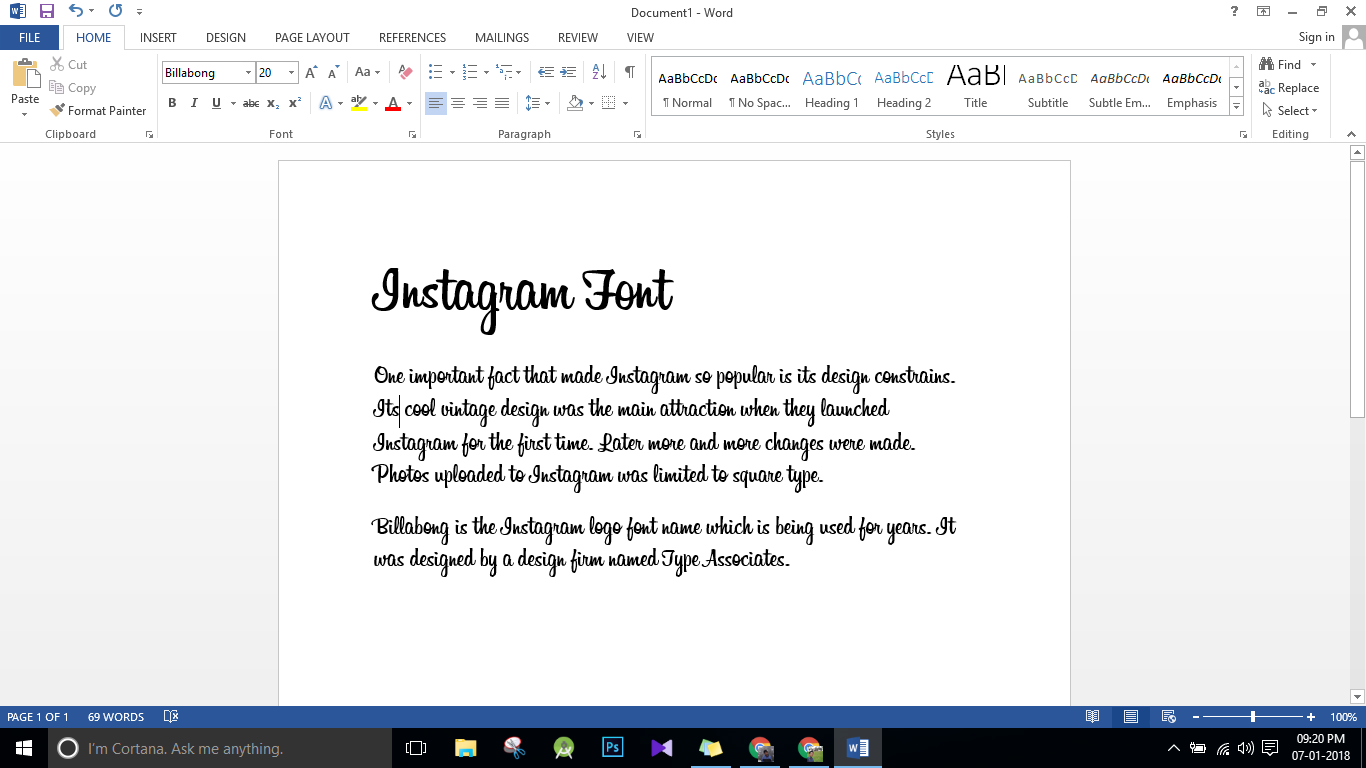Open the Change Case Aa dropdown
1366x768 pixels.
(367, 72)
